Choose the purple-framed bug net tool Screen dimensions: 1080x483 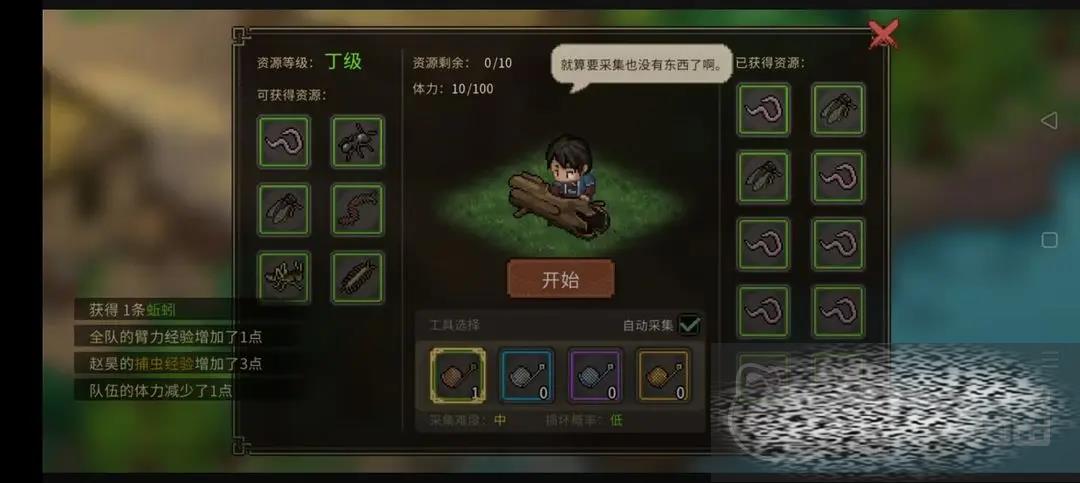[x=595, y=376]
